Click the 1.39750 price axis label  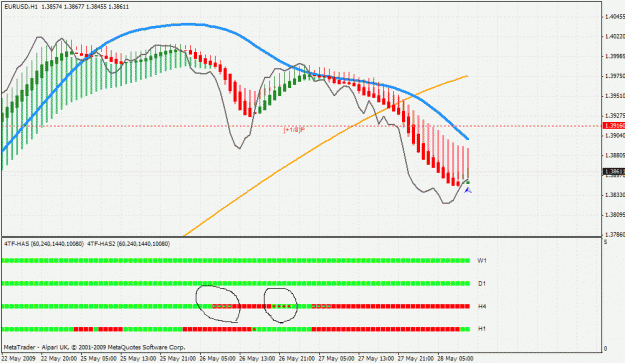[615, 76]
